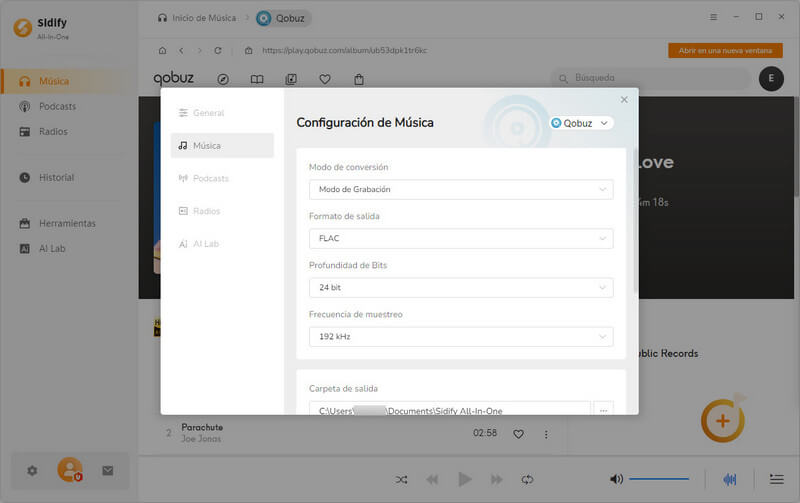Image resolution: width=800 pixels, height=503 pixels.
Task: Click the user account avatar icon
Action: 69,470
